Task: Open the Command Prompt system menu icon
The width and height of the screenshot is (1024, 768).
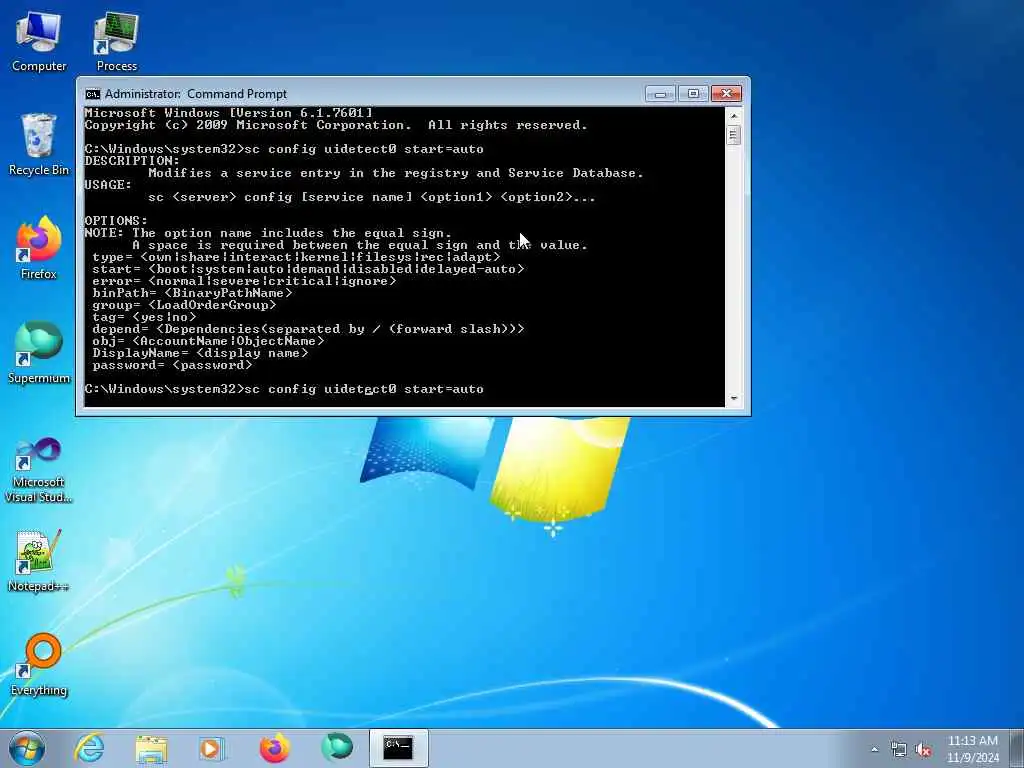Action: tap(93, 94)
